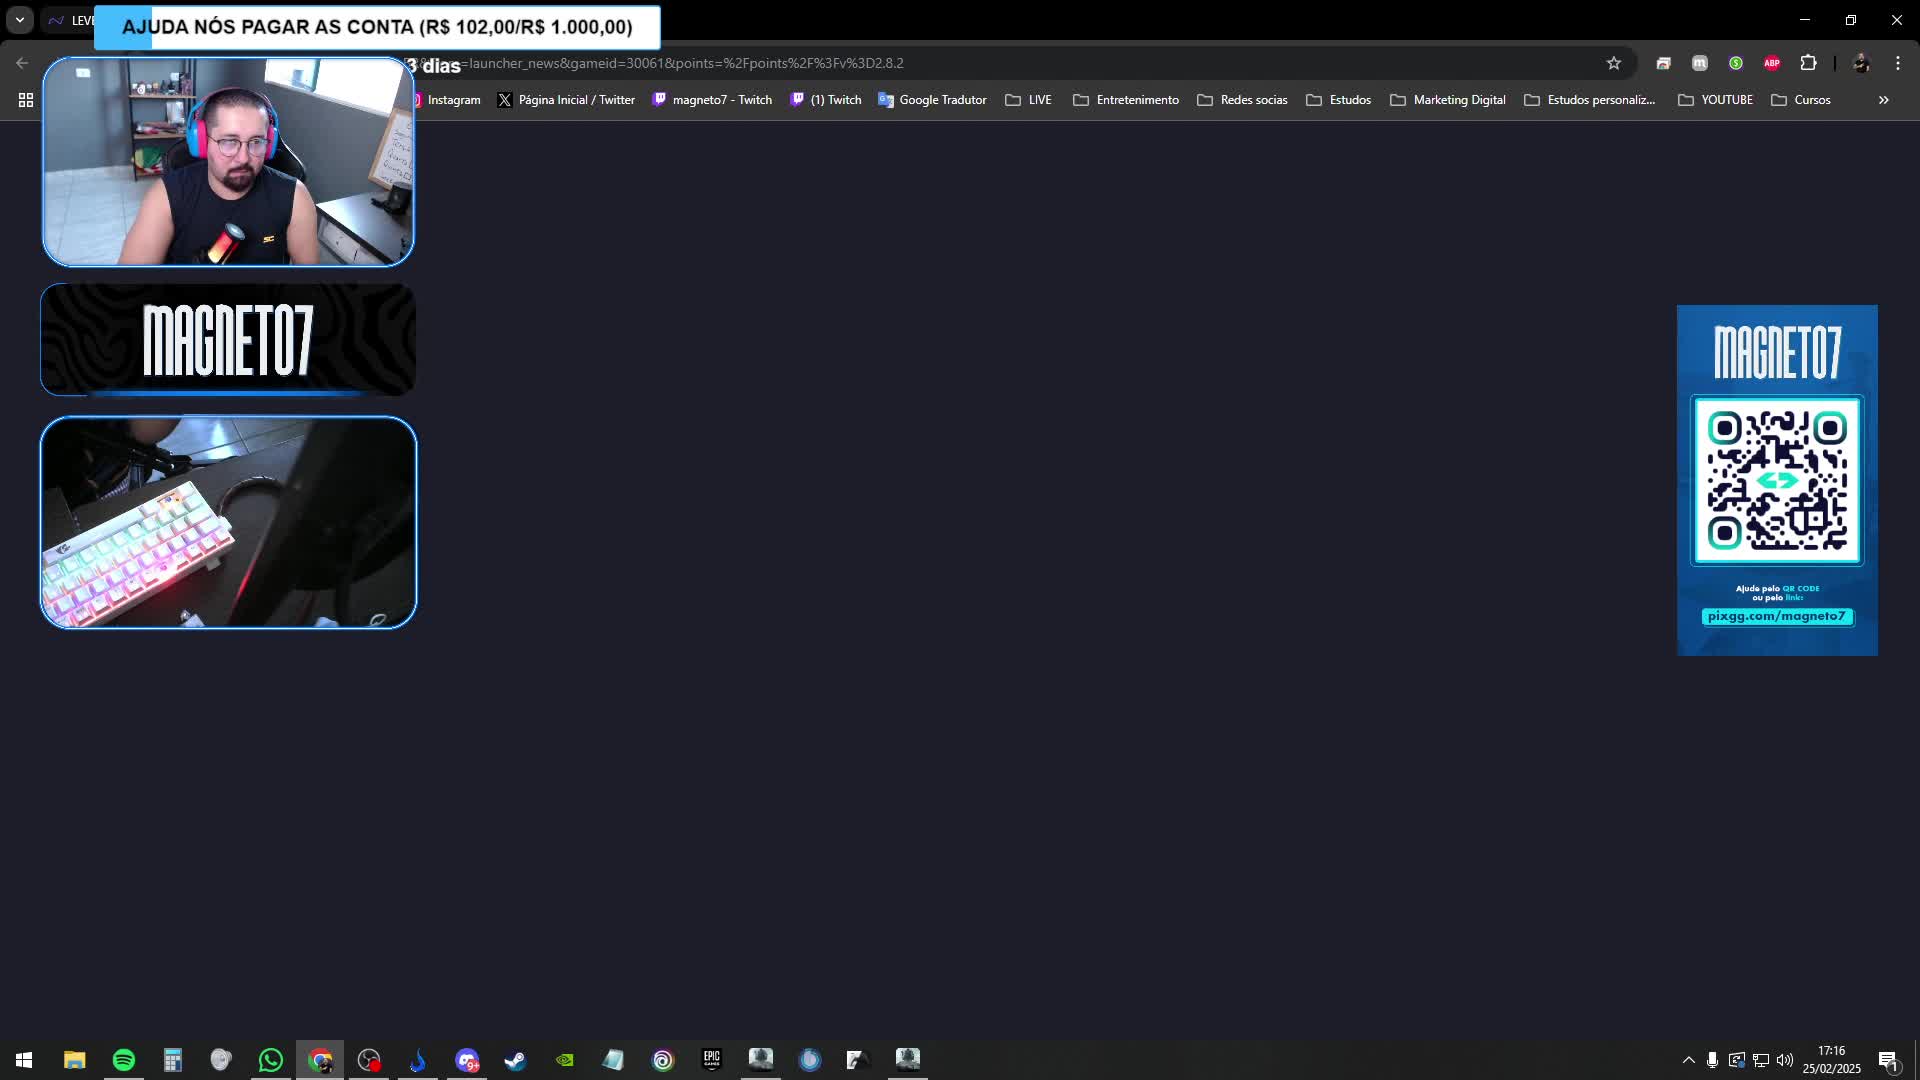This screenshot has width=1920, height=1080.
Task: Open the magneto7 - Twitch bookmark
Action: (712, 100)
